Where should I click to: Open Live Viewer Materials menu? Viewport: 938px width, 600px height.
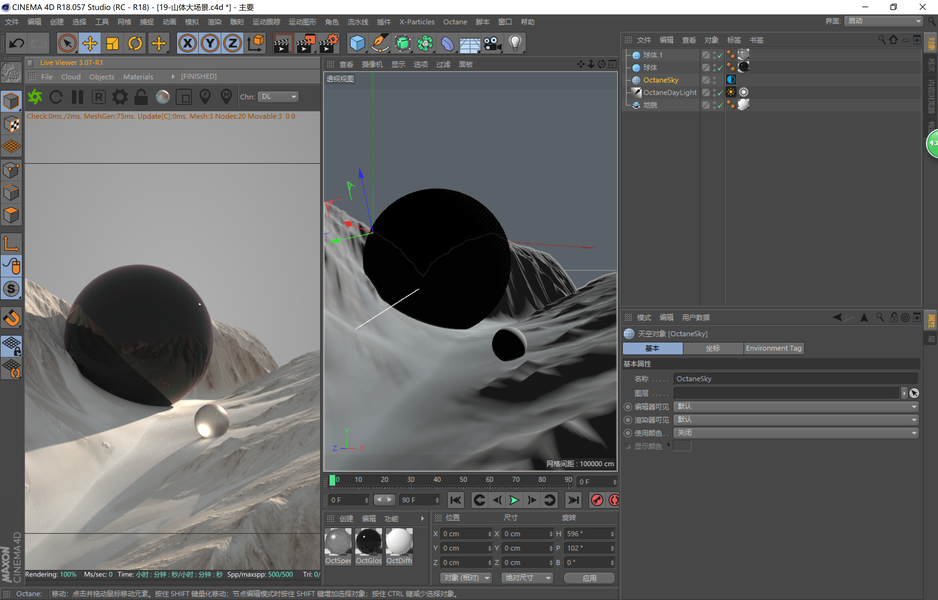tap(138, 77)
